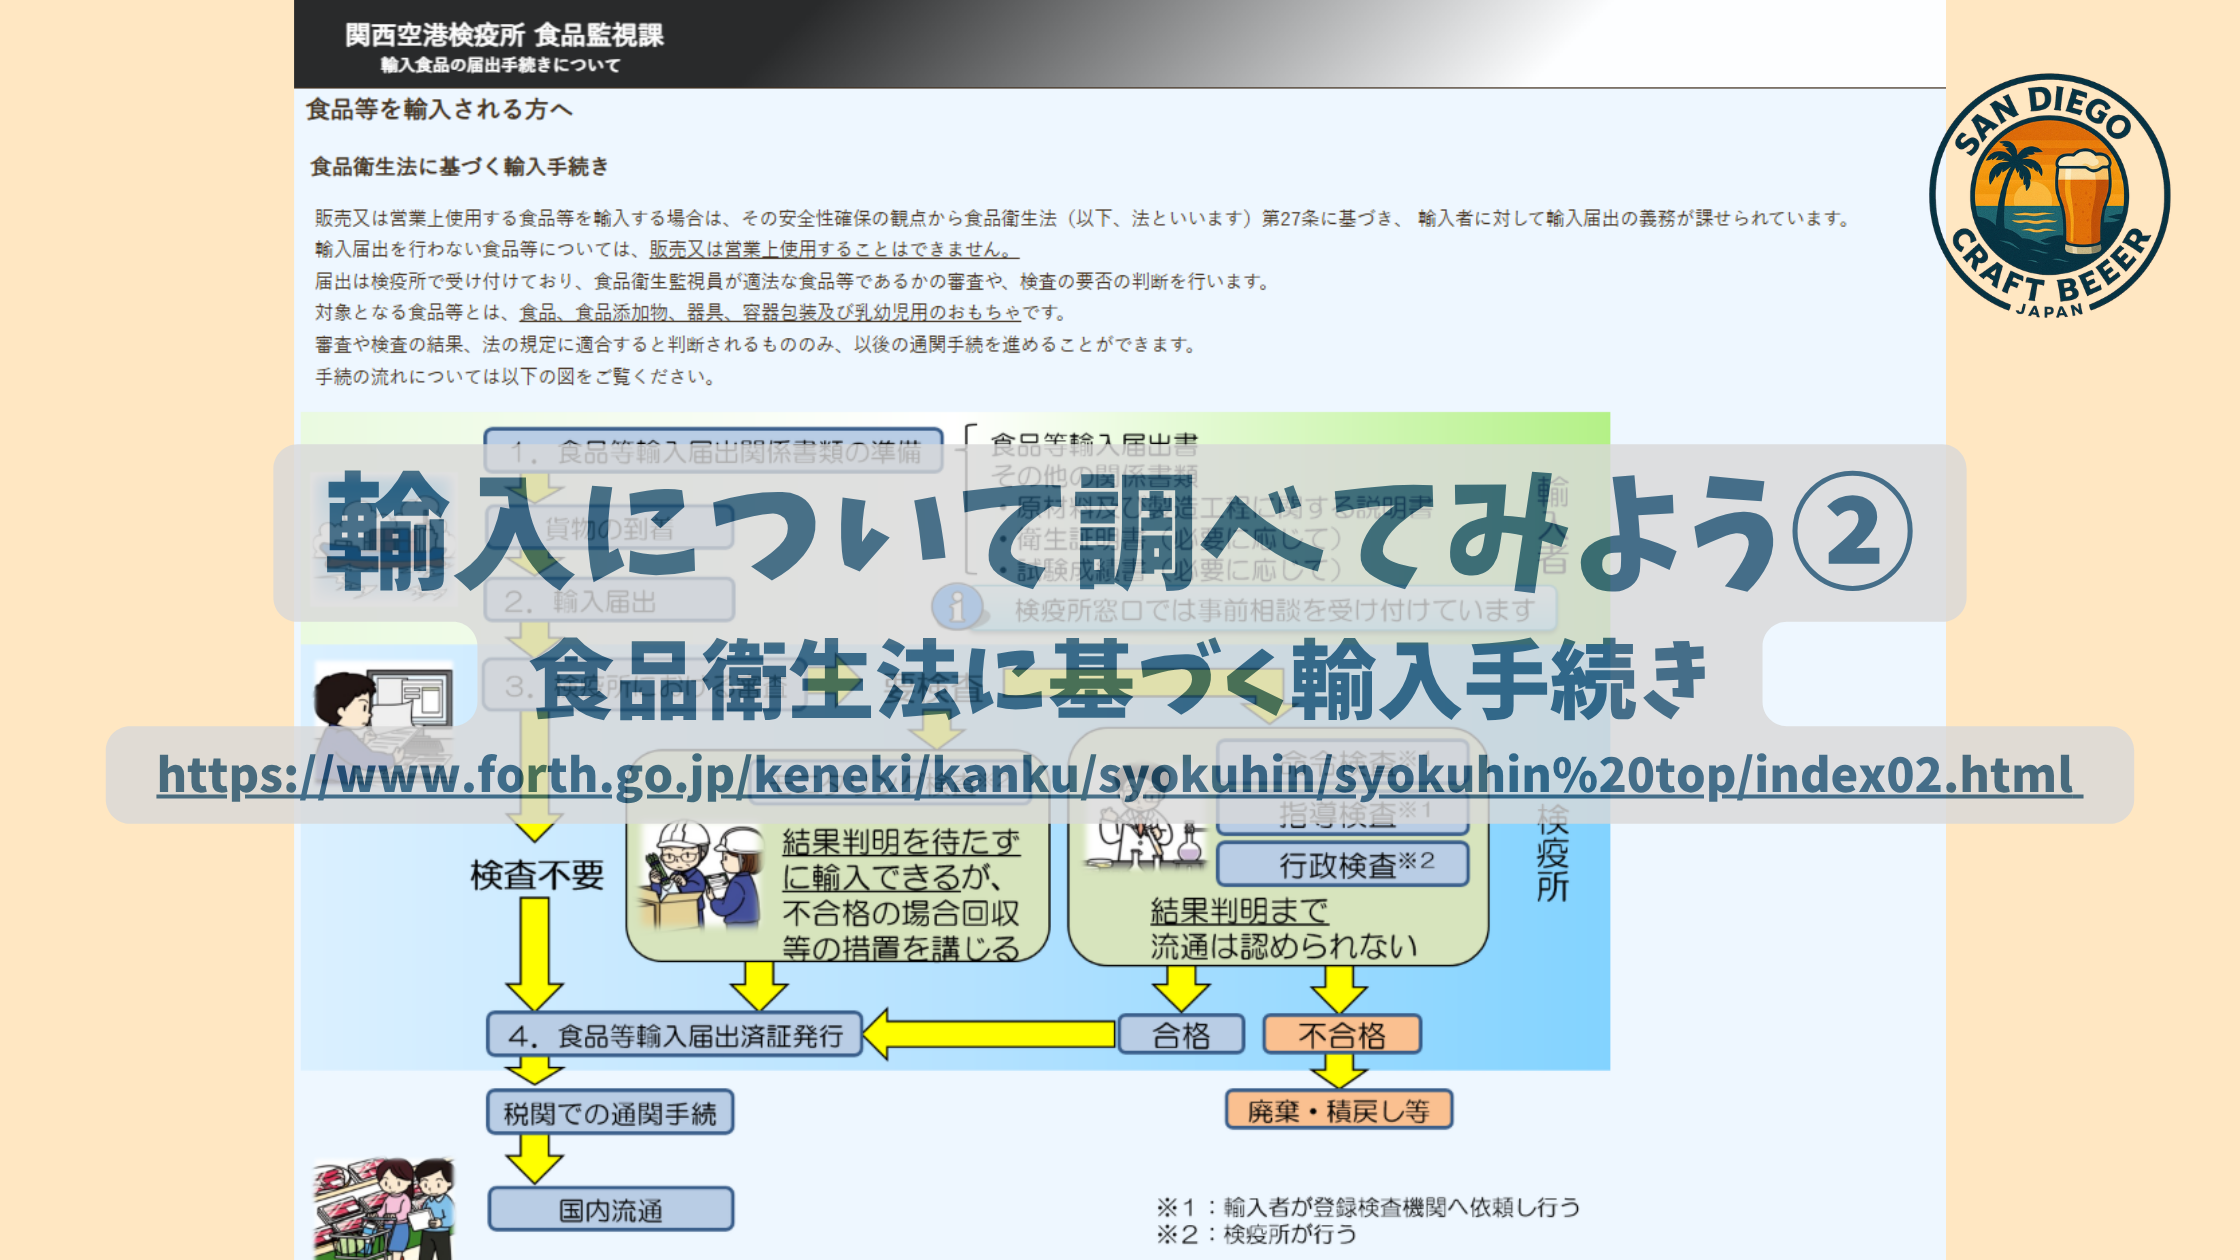2240x1260 pixels.
Task: Click the orange 不合格 box
Action: 1342,1035
